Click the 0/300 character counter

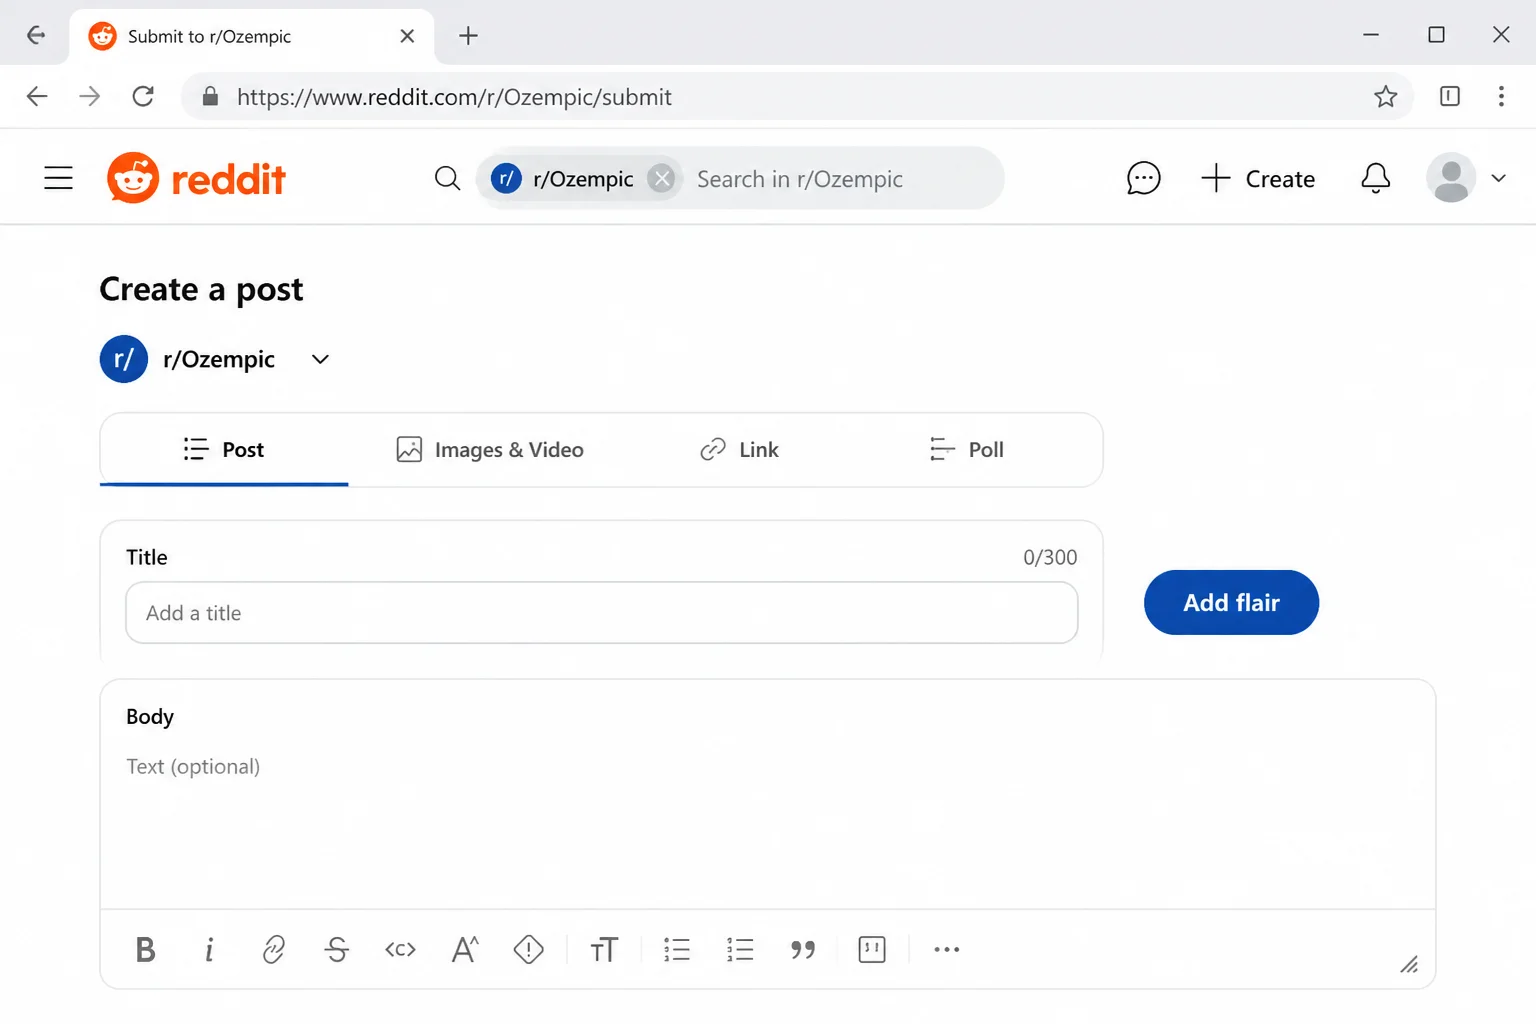1050,557
